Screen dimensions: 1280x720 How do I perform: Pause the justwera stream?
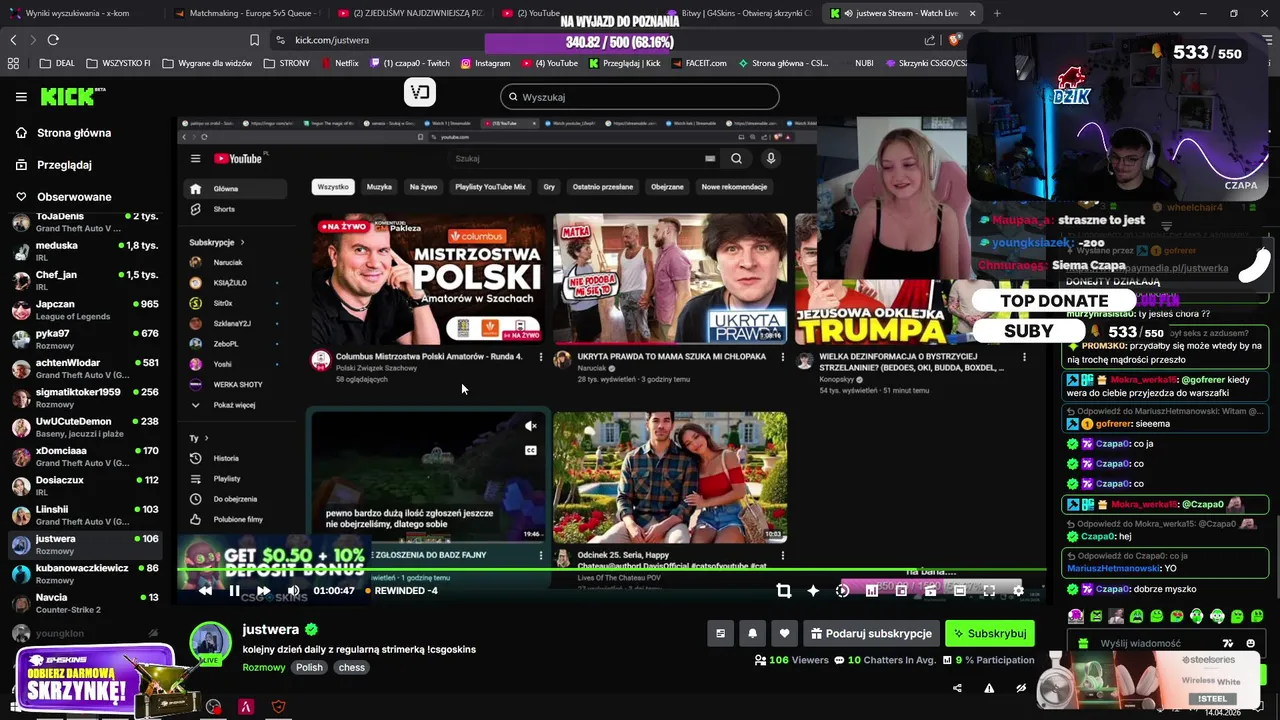pyautogui.click(x=234, y=591)
